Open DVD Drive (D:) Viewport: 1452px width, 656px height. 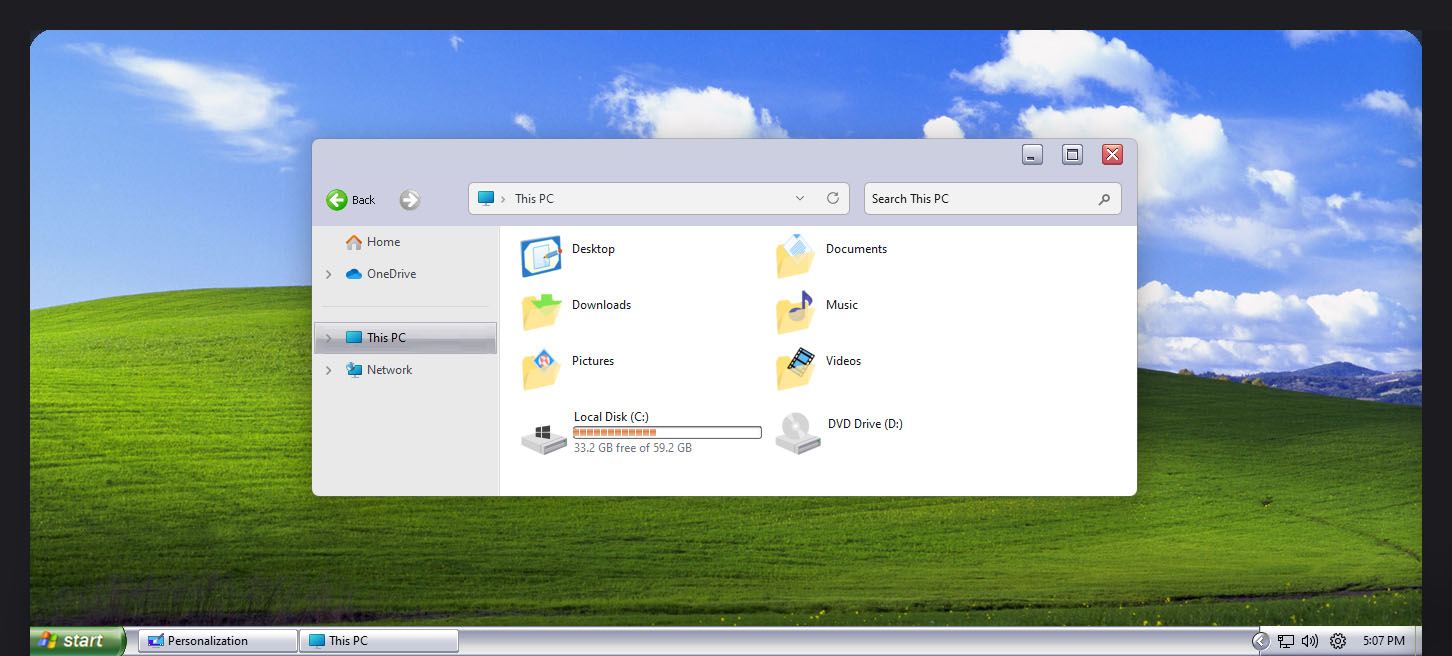click(864, 423)
